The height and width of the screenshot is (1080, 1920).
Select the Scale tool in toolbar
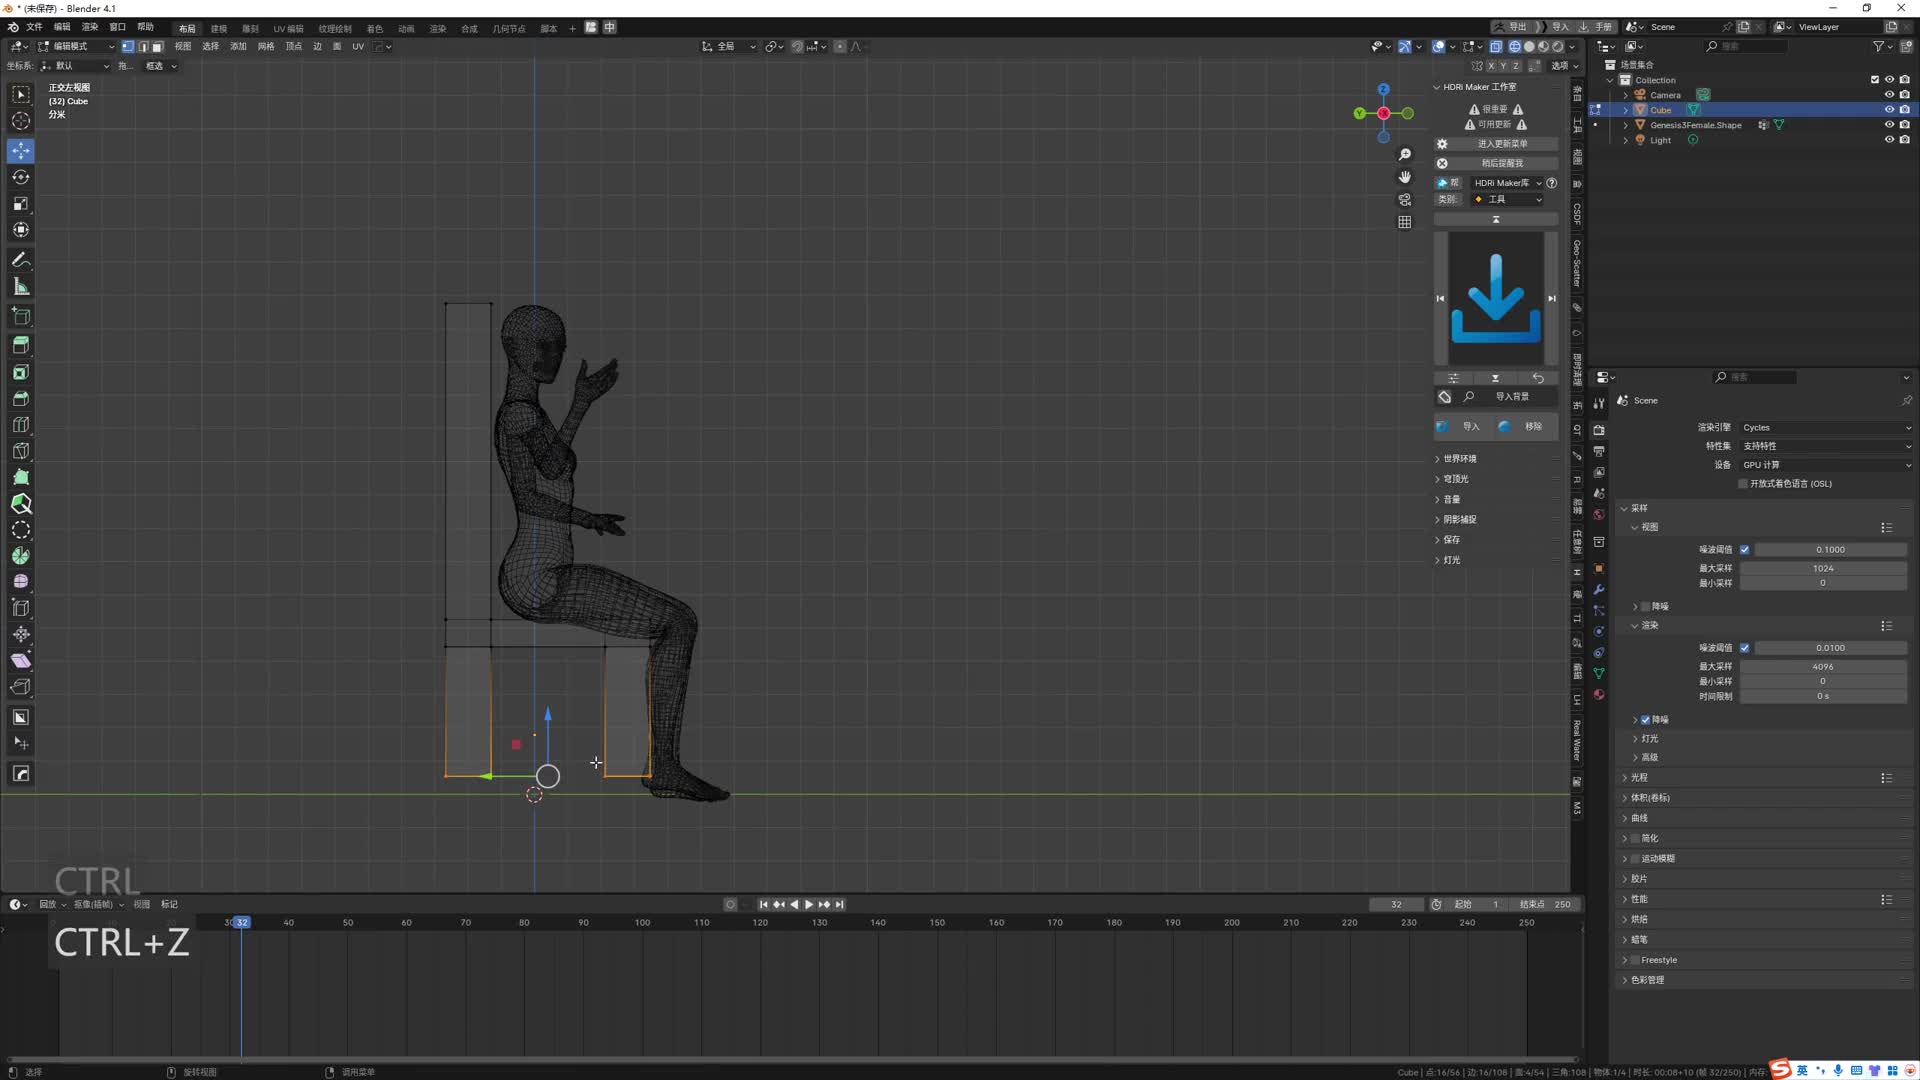[21, 204]
